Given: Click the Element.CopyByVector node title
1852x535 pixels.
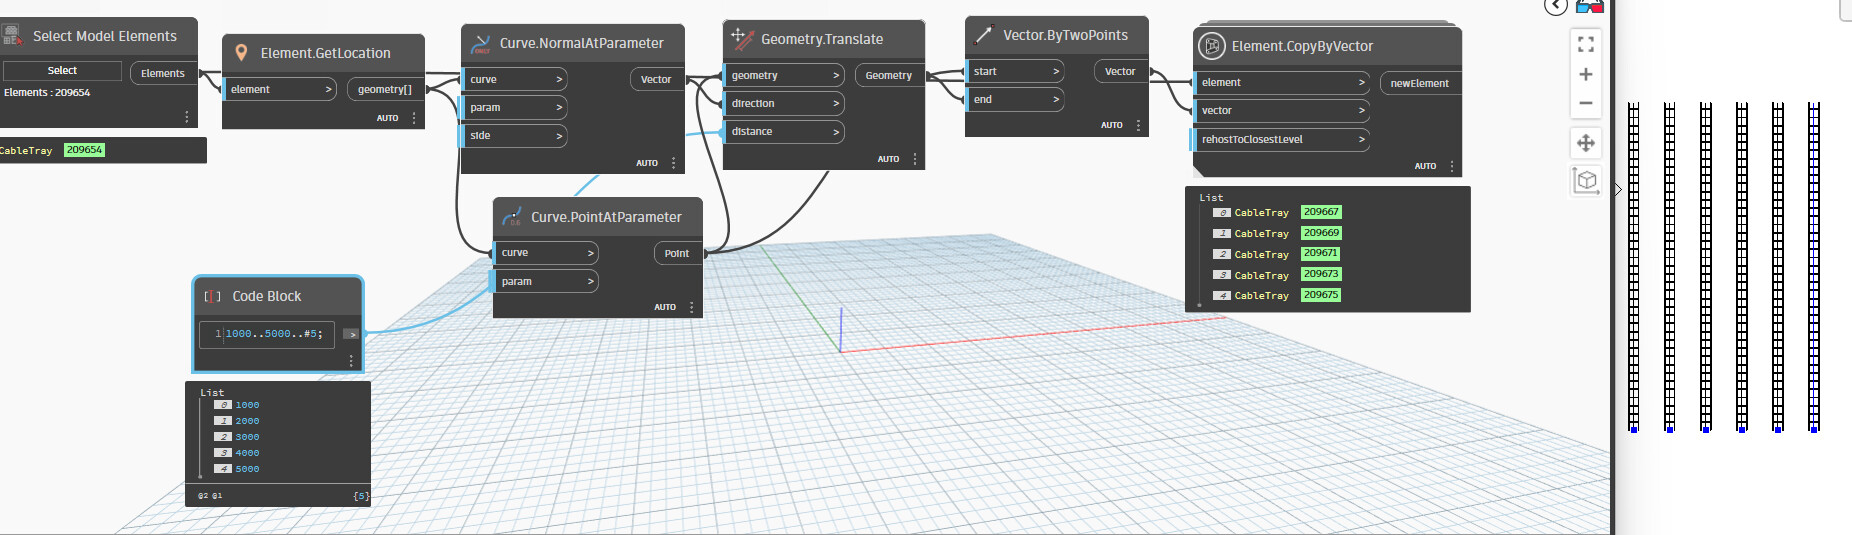Looking at the screenshot, I should pyautogui.click(x=1302, y=46).
